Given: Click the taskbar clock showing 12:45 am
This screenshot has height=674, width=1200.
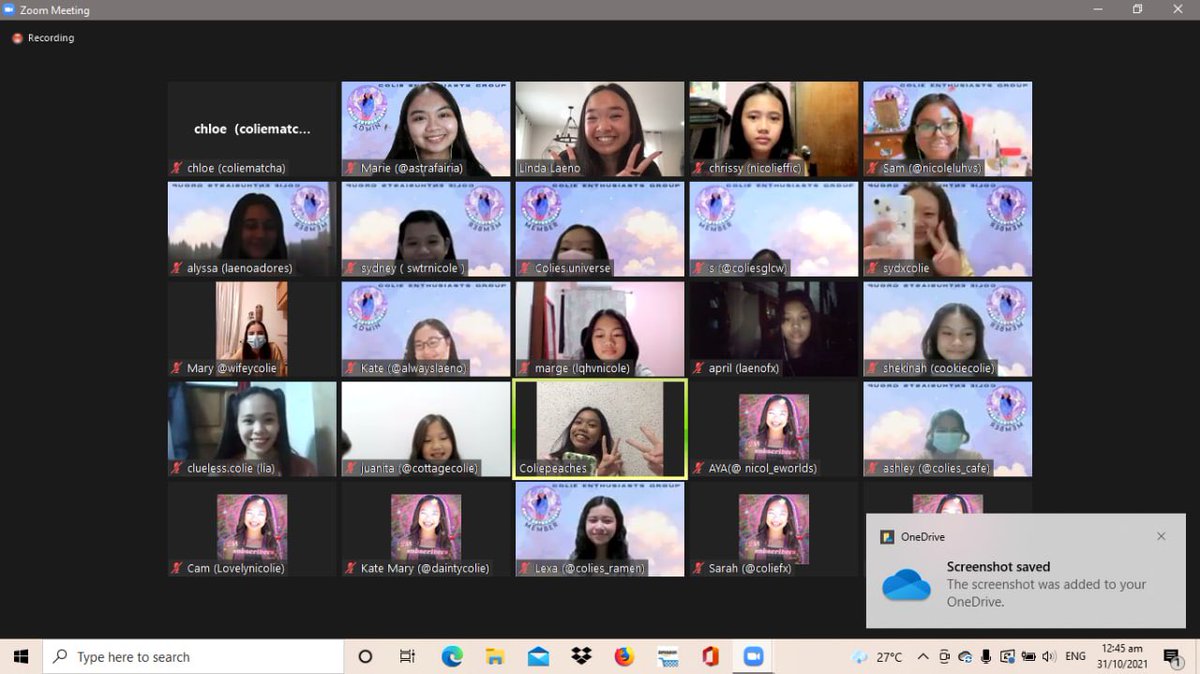Looking at the screenshot, I should click(1121, 656).
